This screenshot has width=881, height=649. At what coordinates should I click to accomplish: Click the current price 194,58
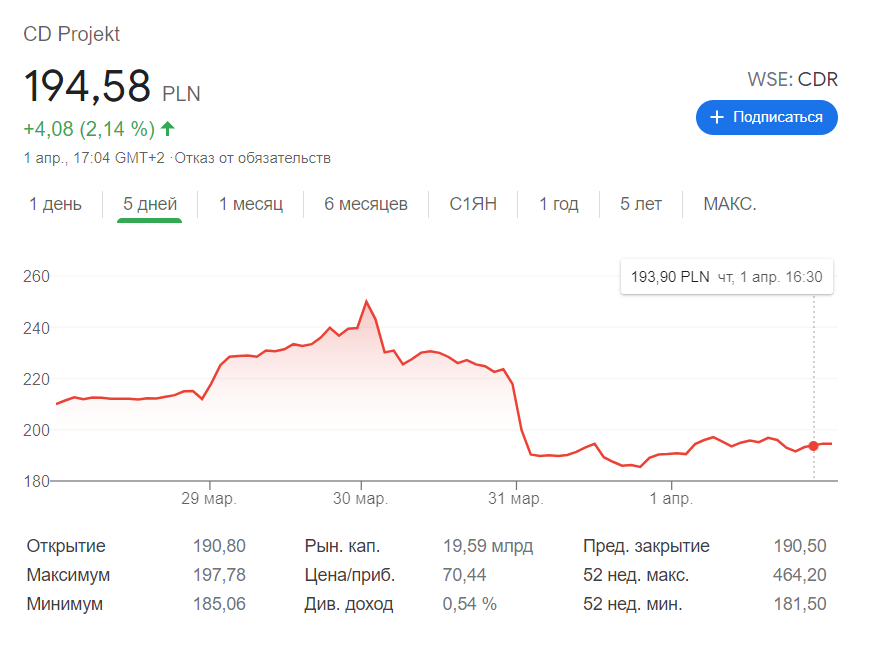87,86
